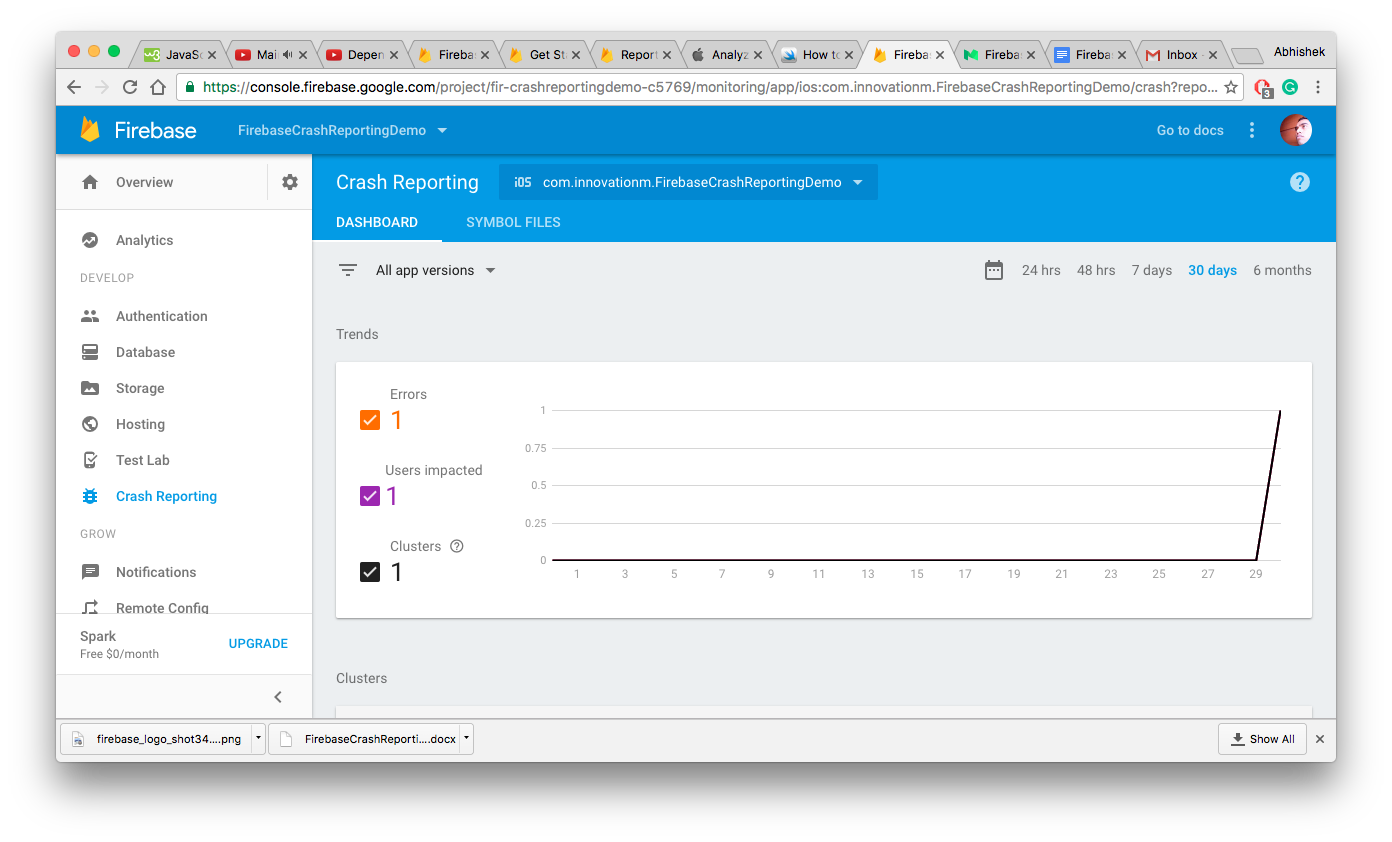Click the Upgrade plan button
The height and width of the screenshot is (842, 1392).
[258, 644]
